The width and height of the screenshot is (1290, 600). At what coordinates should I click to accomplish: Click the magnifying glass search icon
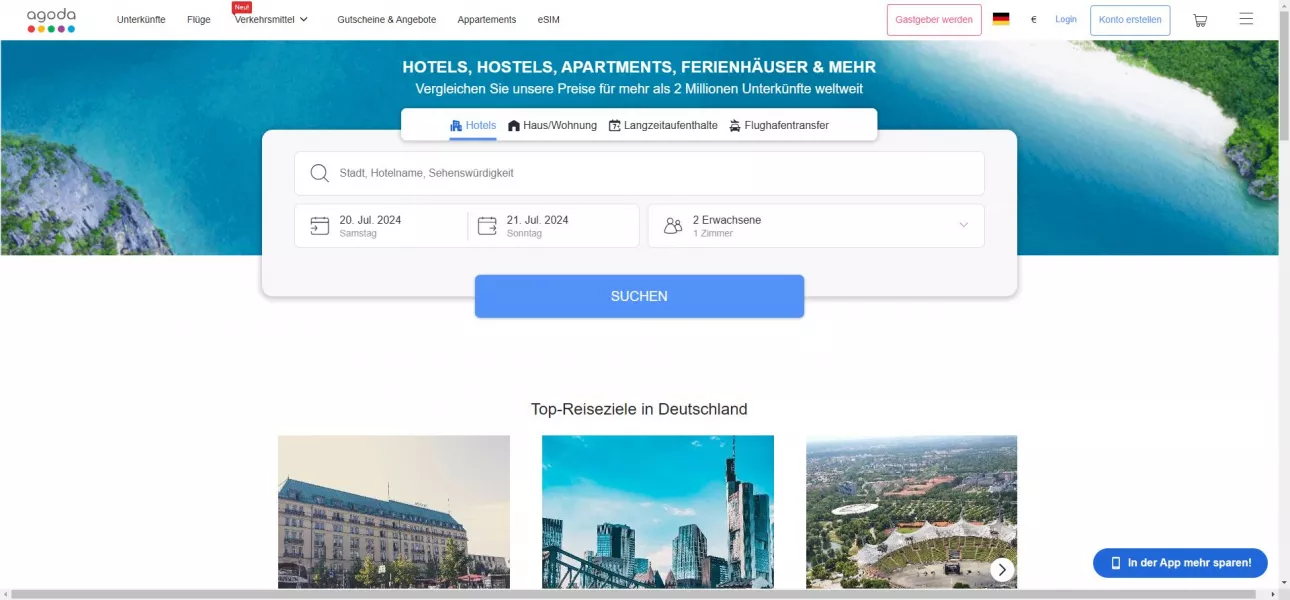[x=320, y=173]
